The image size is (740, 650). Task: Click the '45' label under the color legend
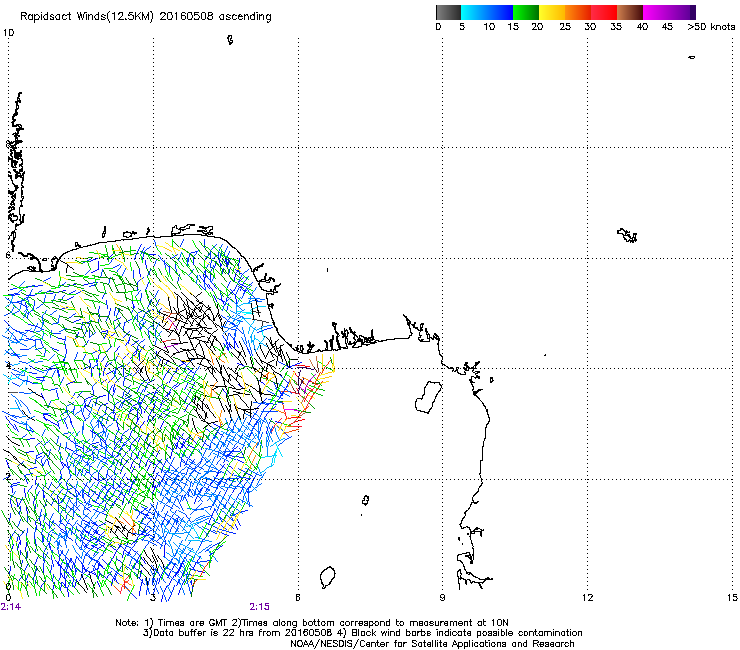pos(667,27)
